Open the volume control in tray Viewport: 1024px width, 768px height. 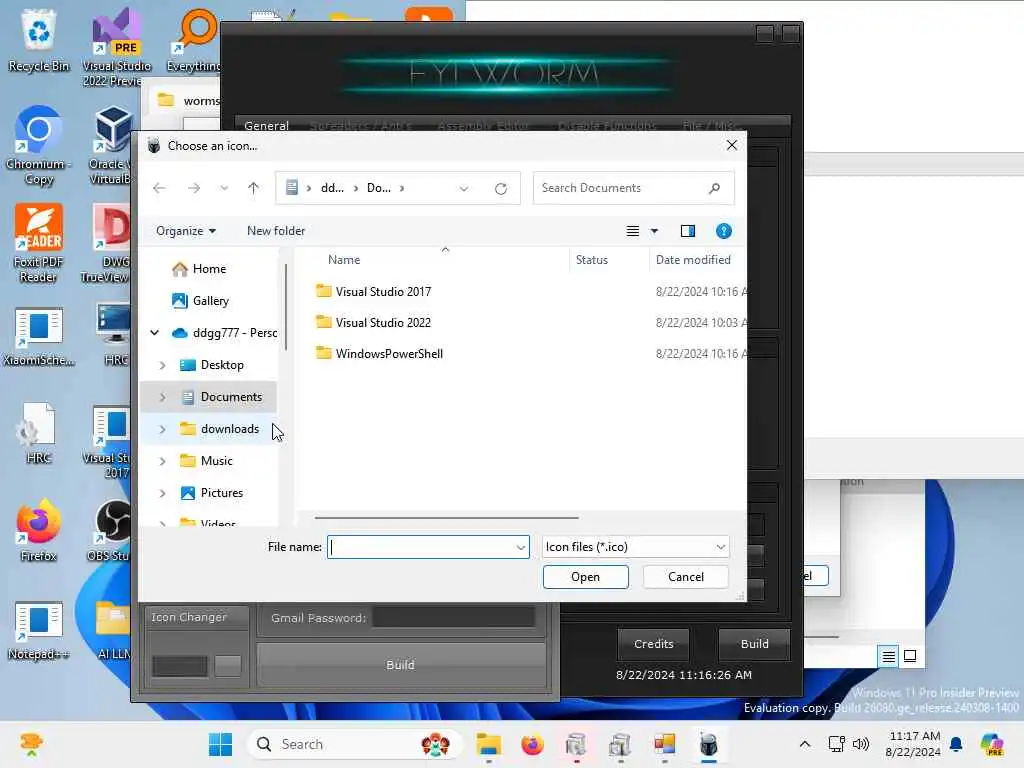pyautogui.click(x=861, y=744)
